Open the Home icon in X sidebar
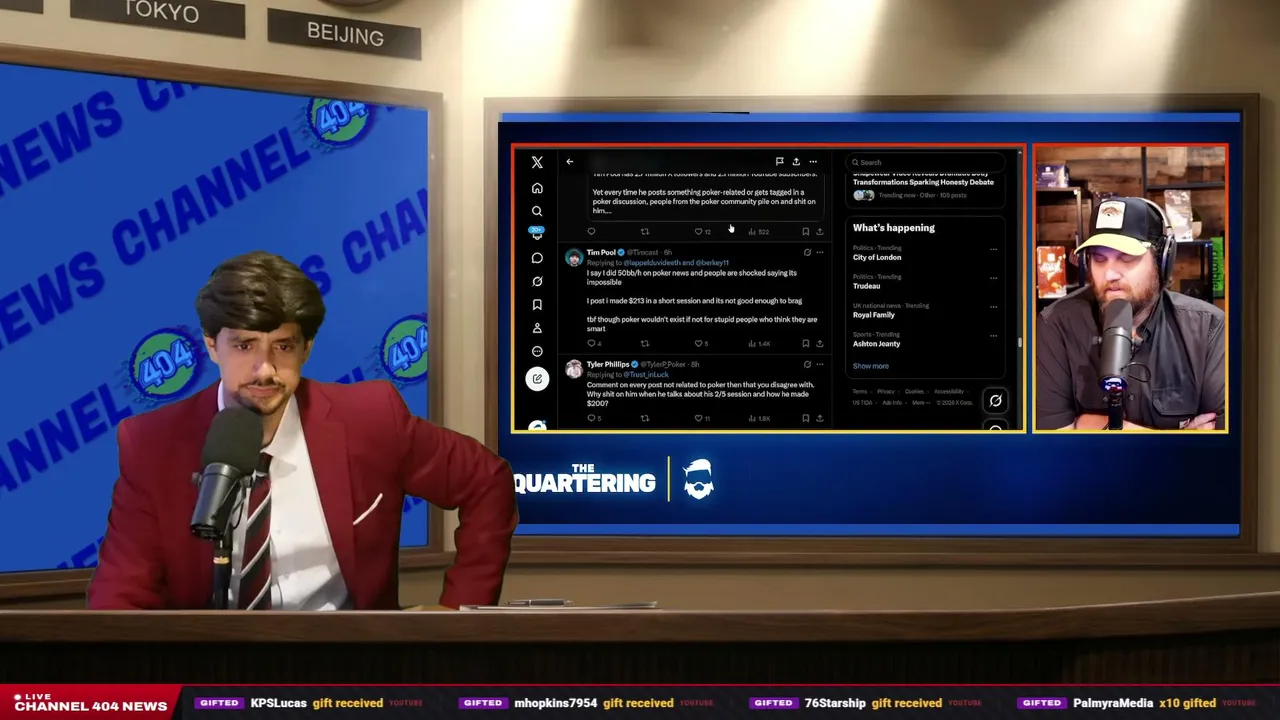The image size is (1280, 720). click(x=537, y=188)
